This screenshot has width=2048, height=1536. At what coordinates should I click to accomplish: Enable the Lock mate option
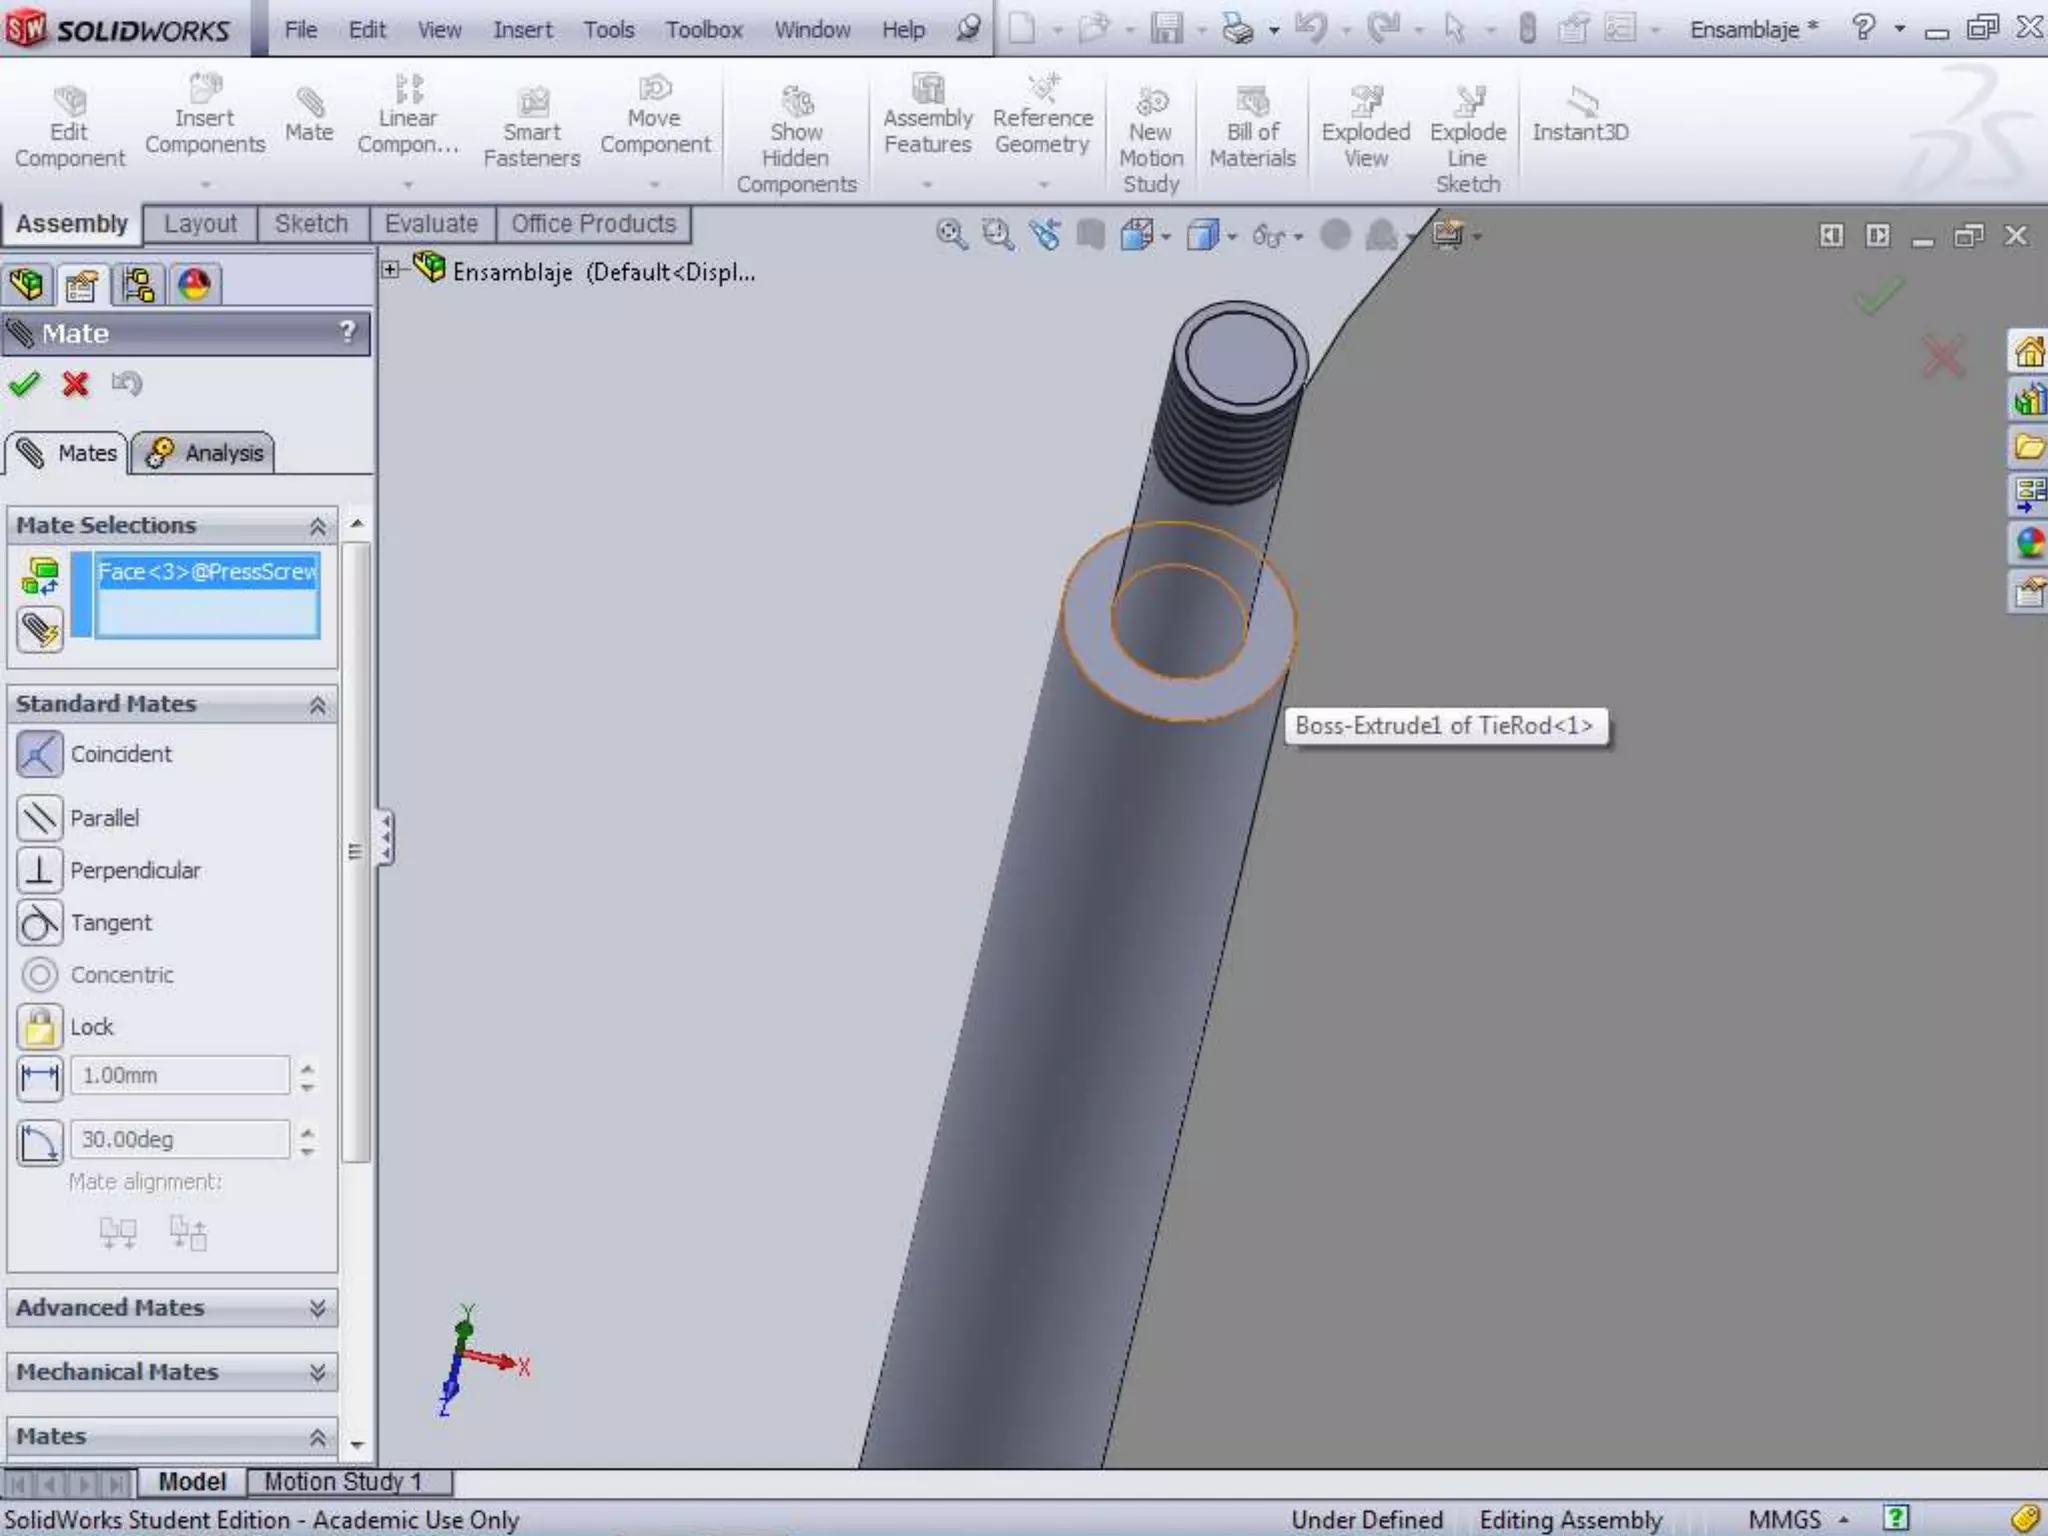click(40, 1027)
